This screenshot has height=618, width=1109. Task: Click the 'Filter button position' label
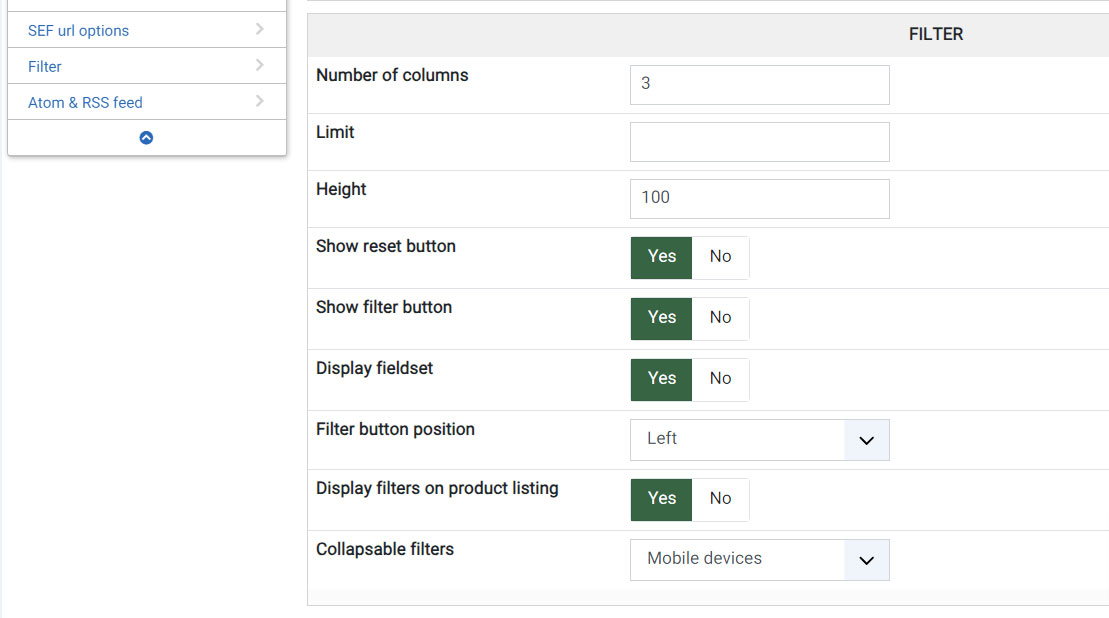coord(395,429)
